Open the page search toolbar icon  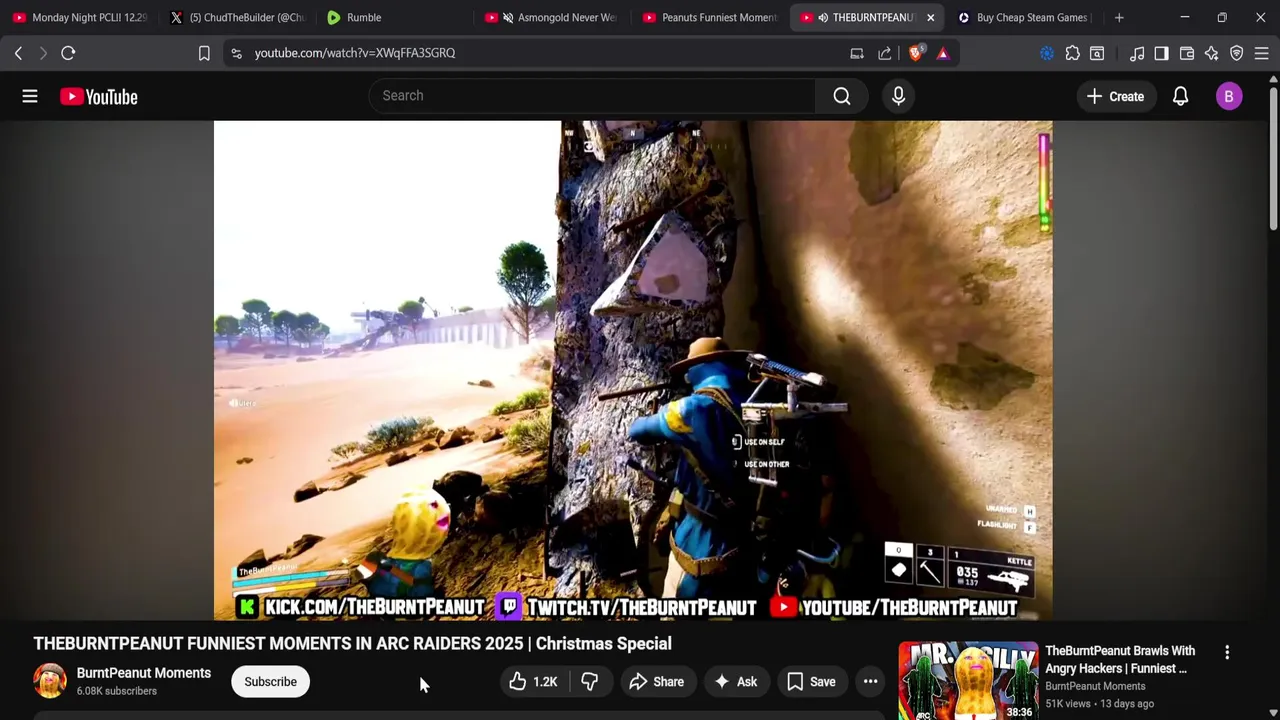tap(1097, 53)
